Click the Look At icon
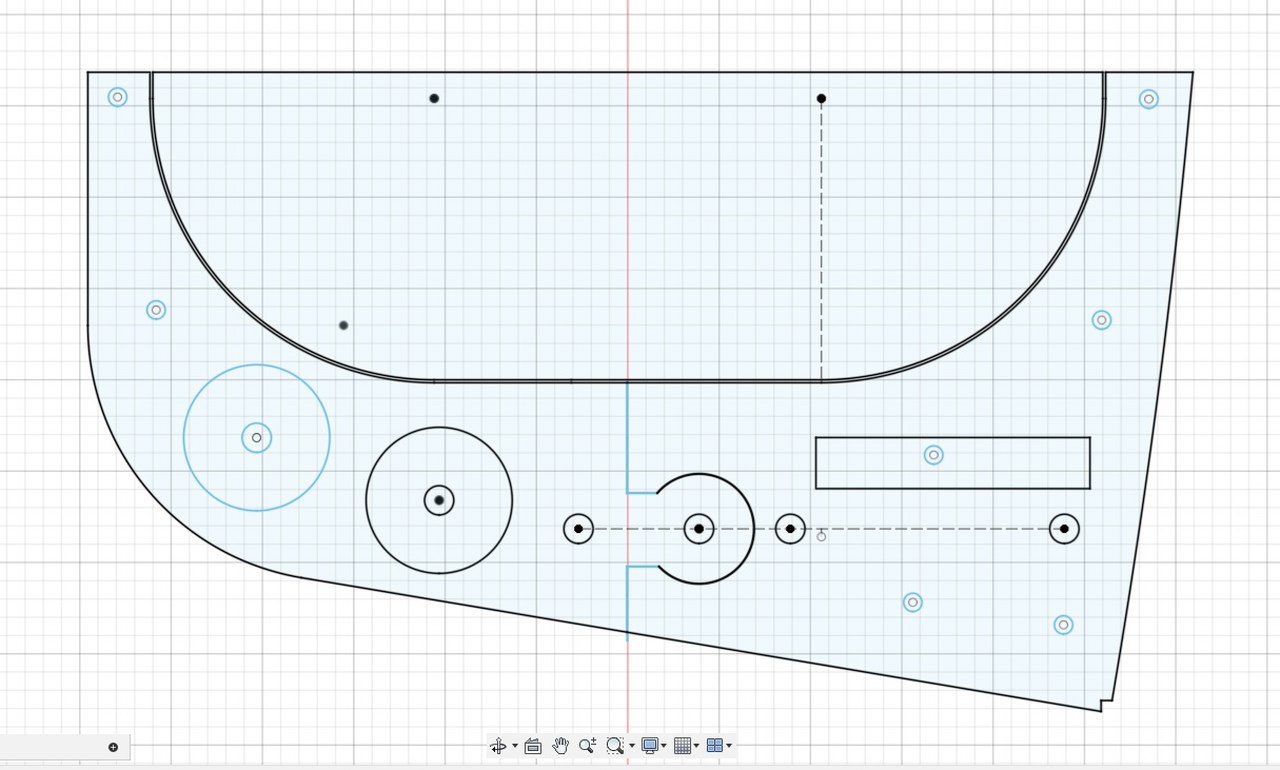This screenshot has width=1280, height=770. (x=533, y=746)
